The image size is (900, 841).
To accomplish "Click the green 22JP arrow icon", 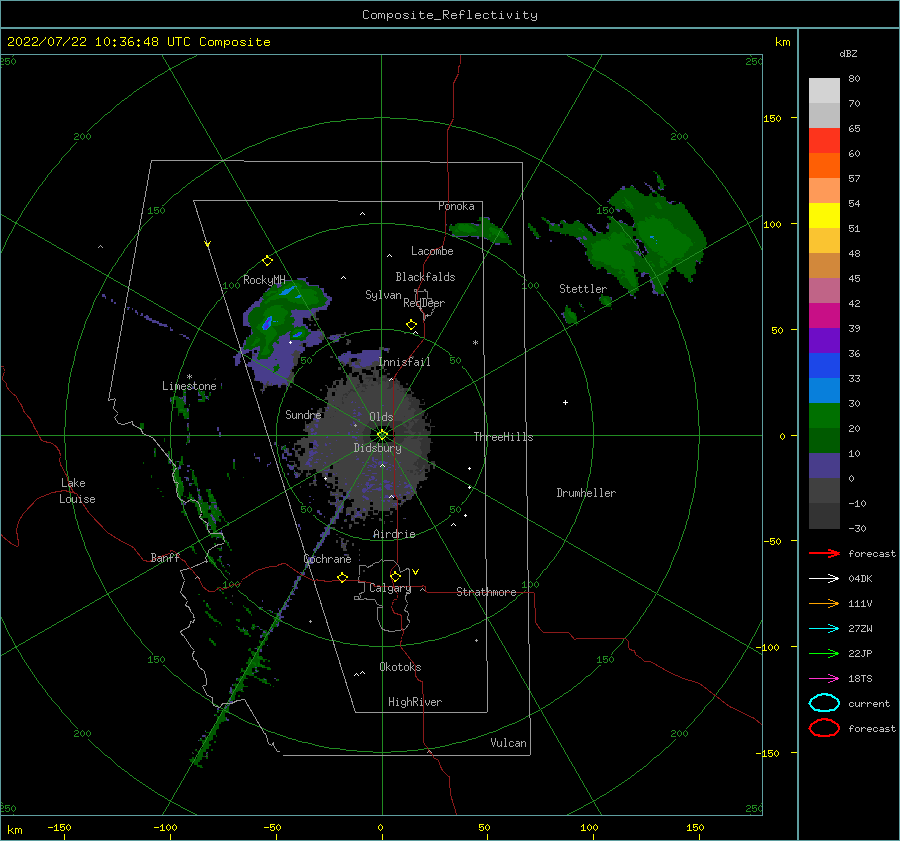I will click(x=824, y=653).
